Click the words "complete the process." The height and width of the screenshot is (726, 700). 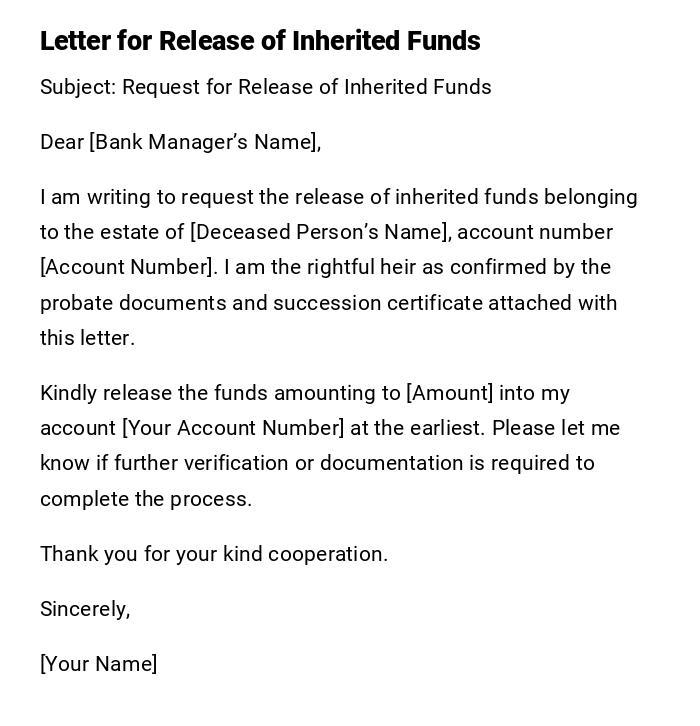(146, 499)
